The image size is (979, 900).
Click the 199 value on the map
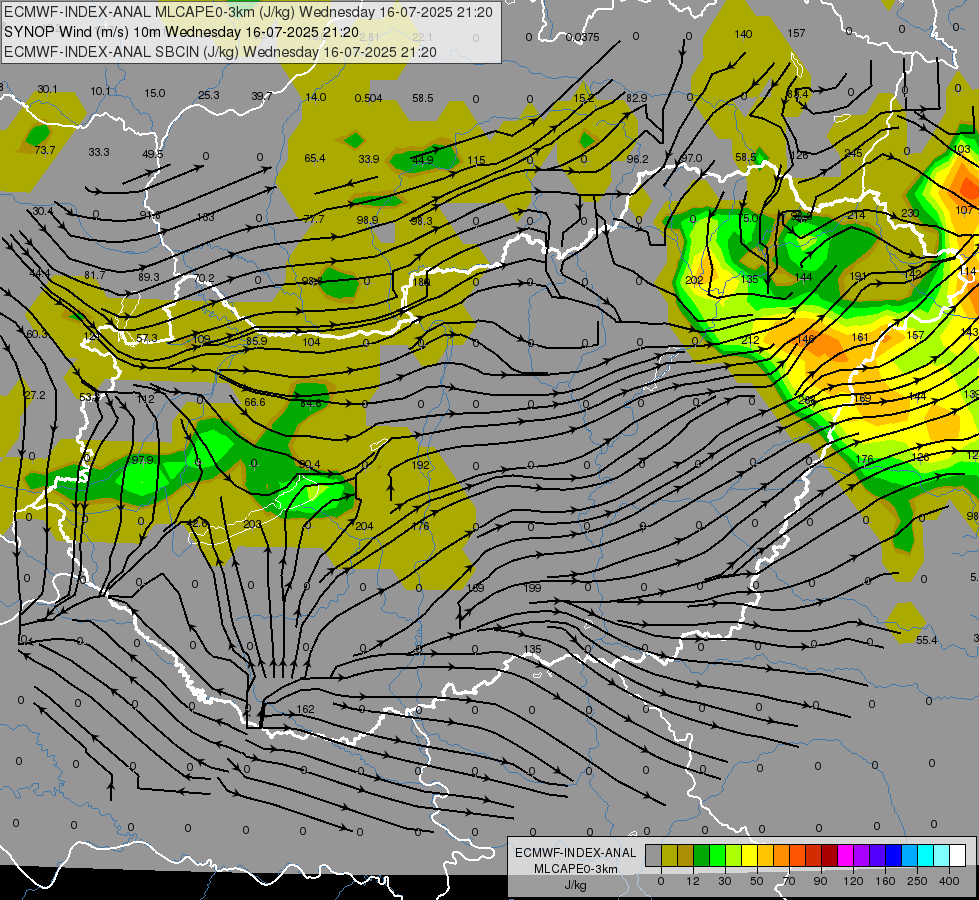pyautogui.click(x=533, y=587)
